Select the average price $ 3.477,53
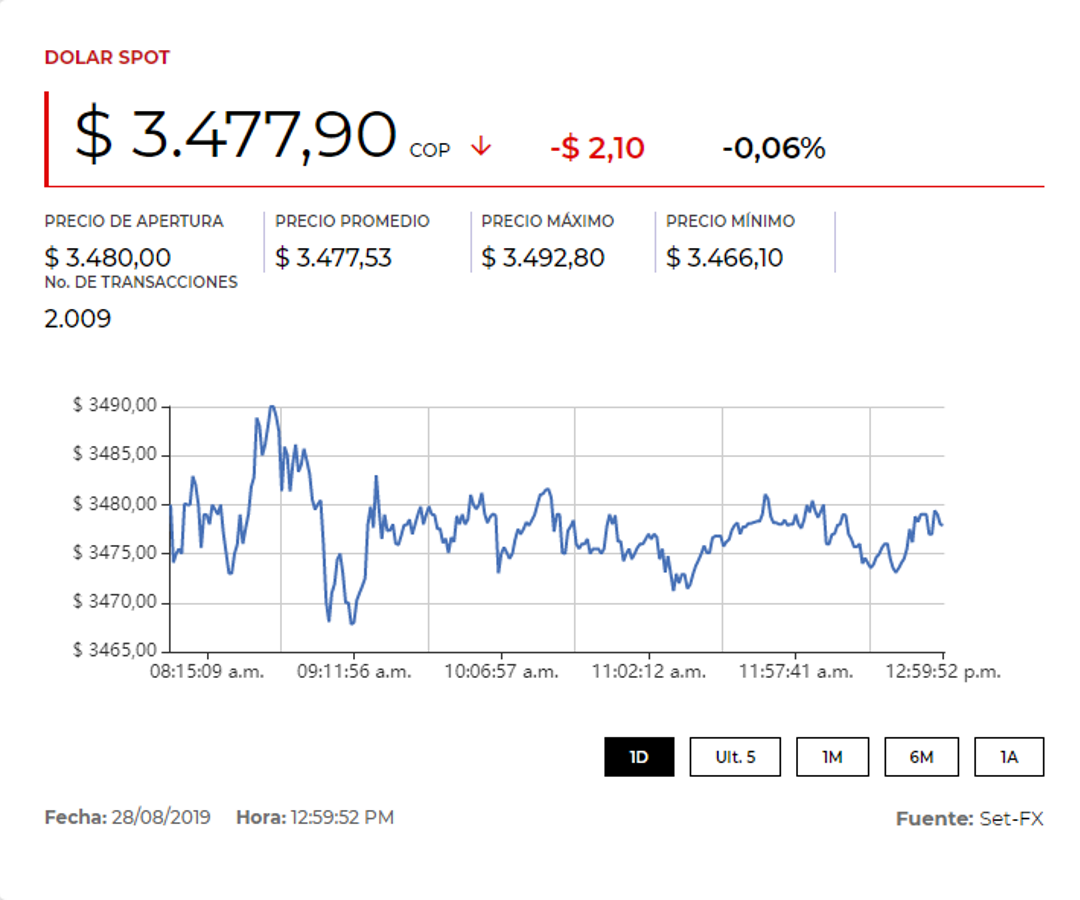This screenshot has height=900, width=1080. tap(333, 258)
